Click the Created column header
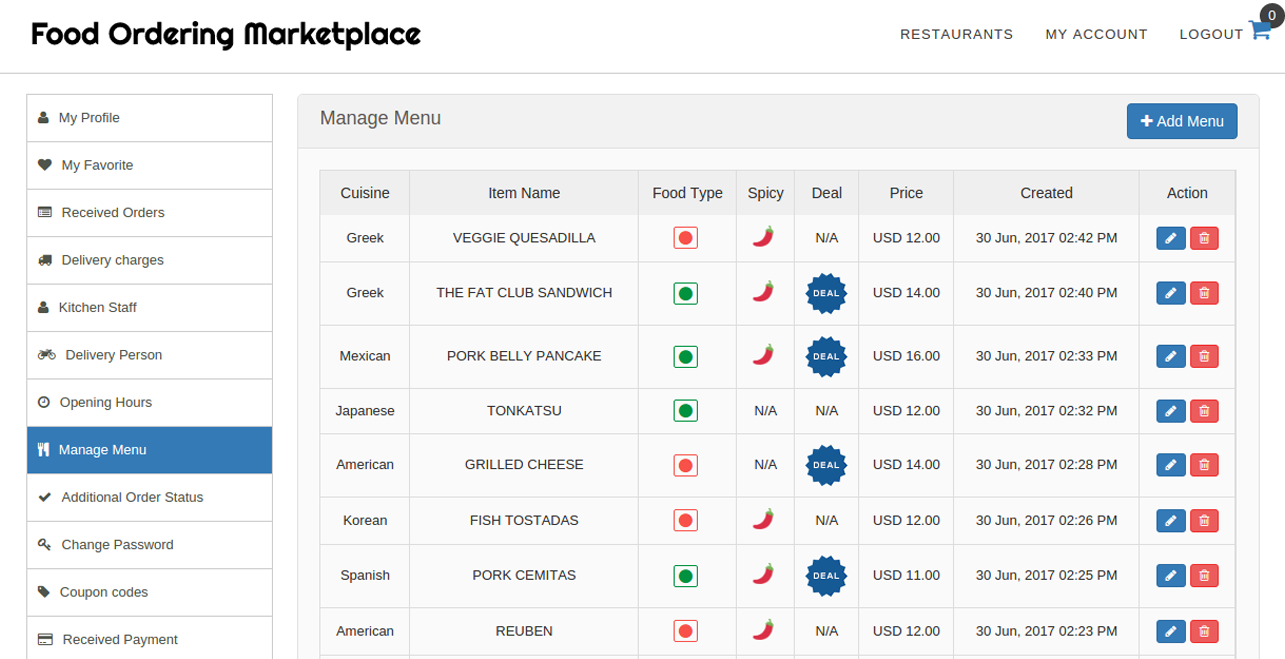This screenshot has width=1285, height=659. click(x=1046, y=193)
